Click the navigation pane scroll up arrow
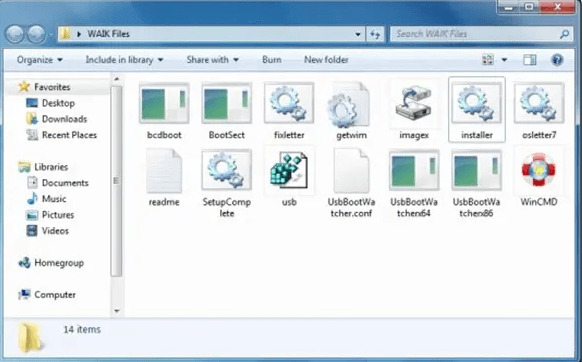Screen dimensions: 582x362 click(x=117, y=79)
